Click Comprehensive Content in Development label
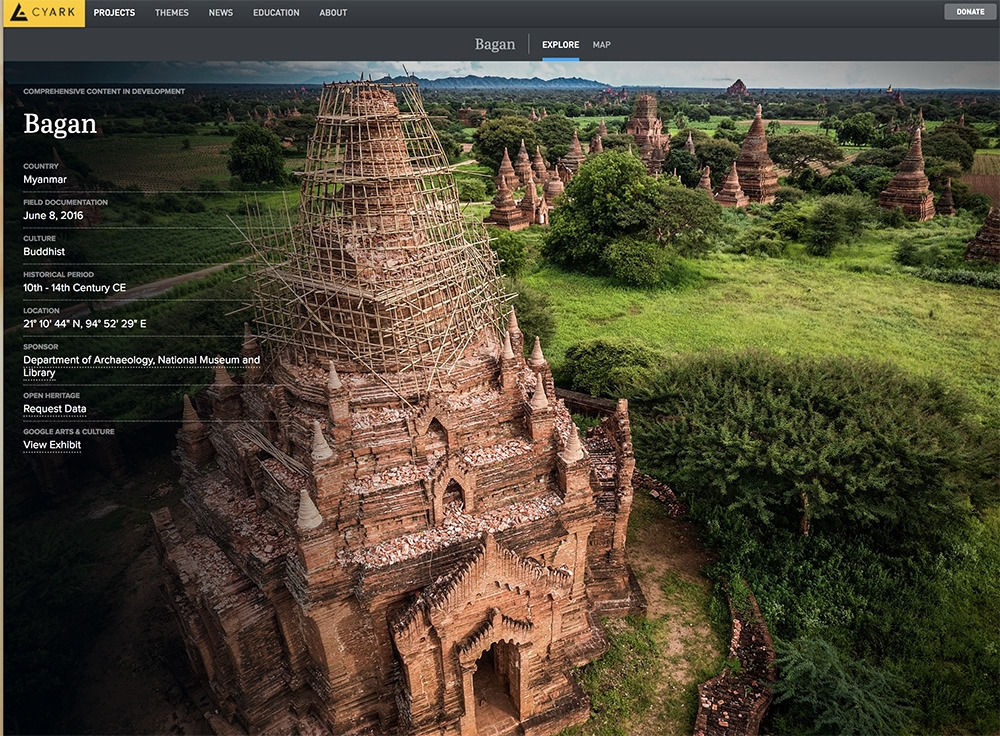 104,91
